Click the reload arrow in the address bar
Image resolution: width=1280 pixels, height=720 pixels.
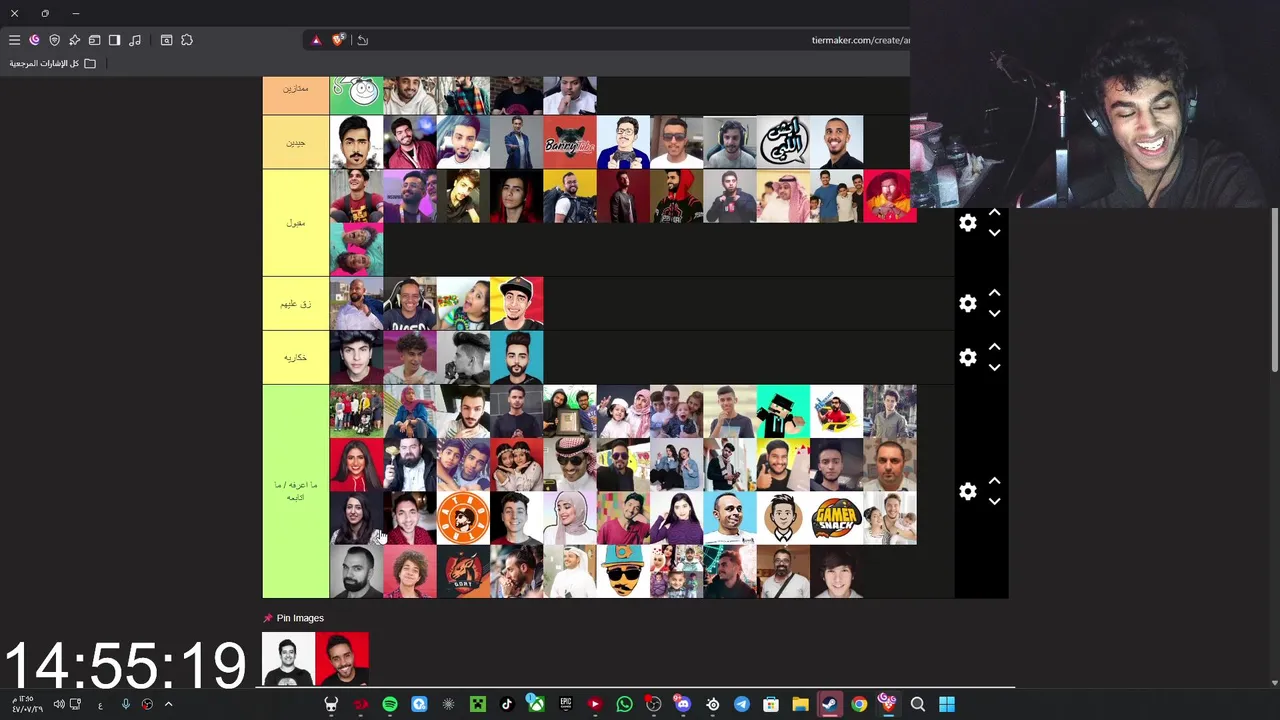[362, 40]
